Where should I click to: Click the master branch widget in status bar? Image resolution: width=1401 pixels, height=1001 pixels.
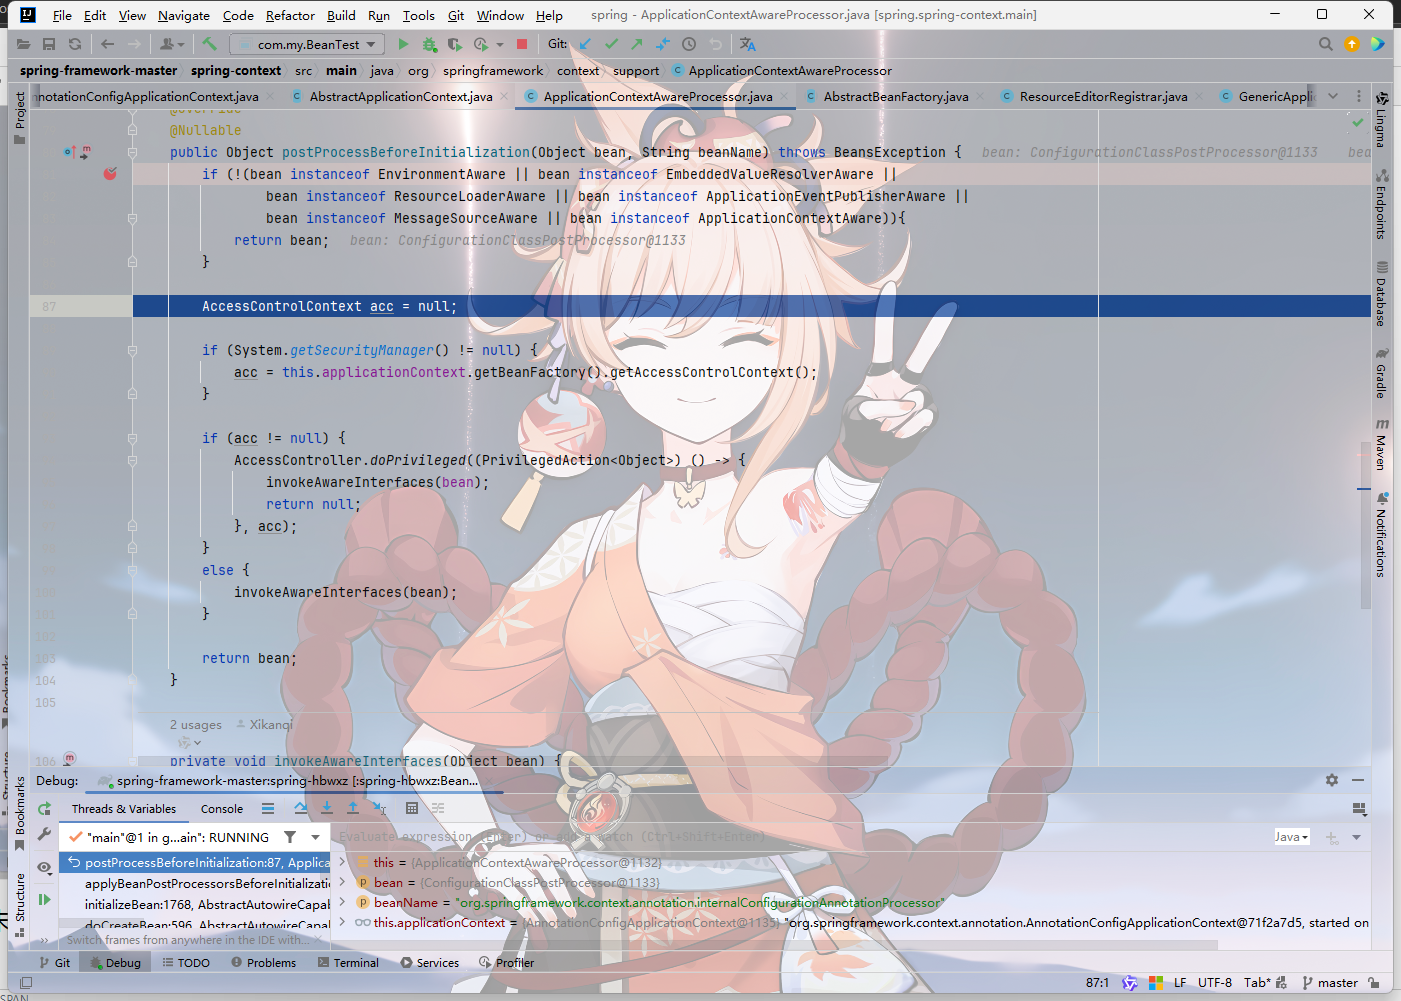coord(1330,983)
